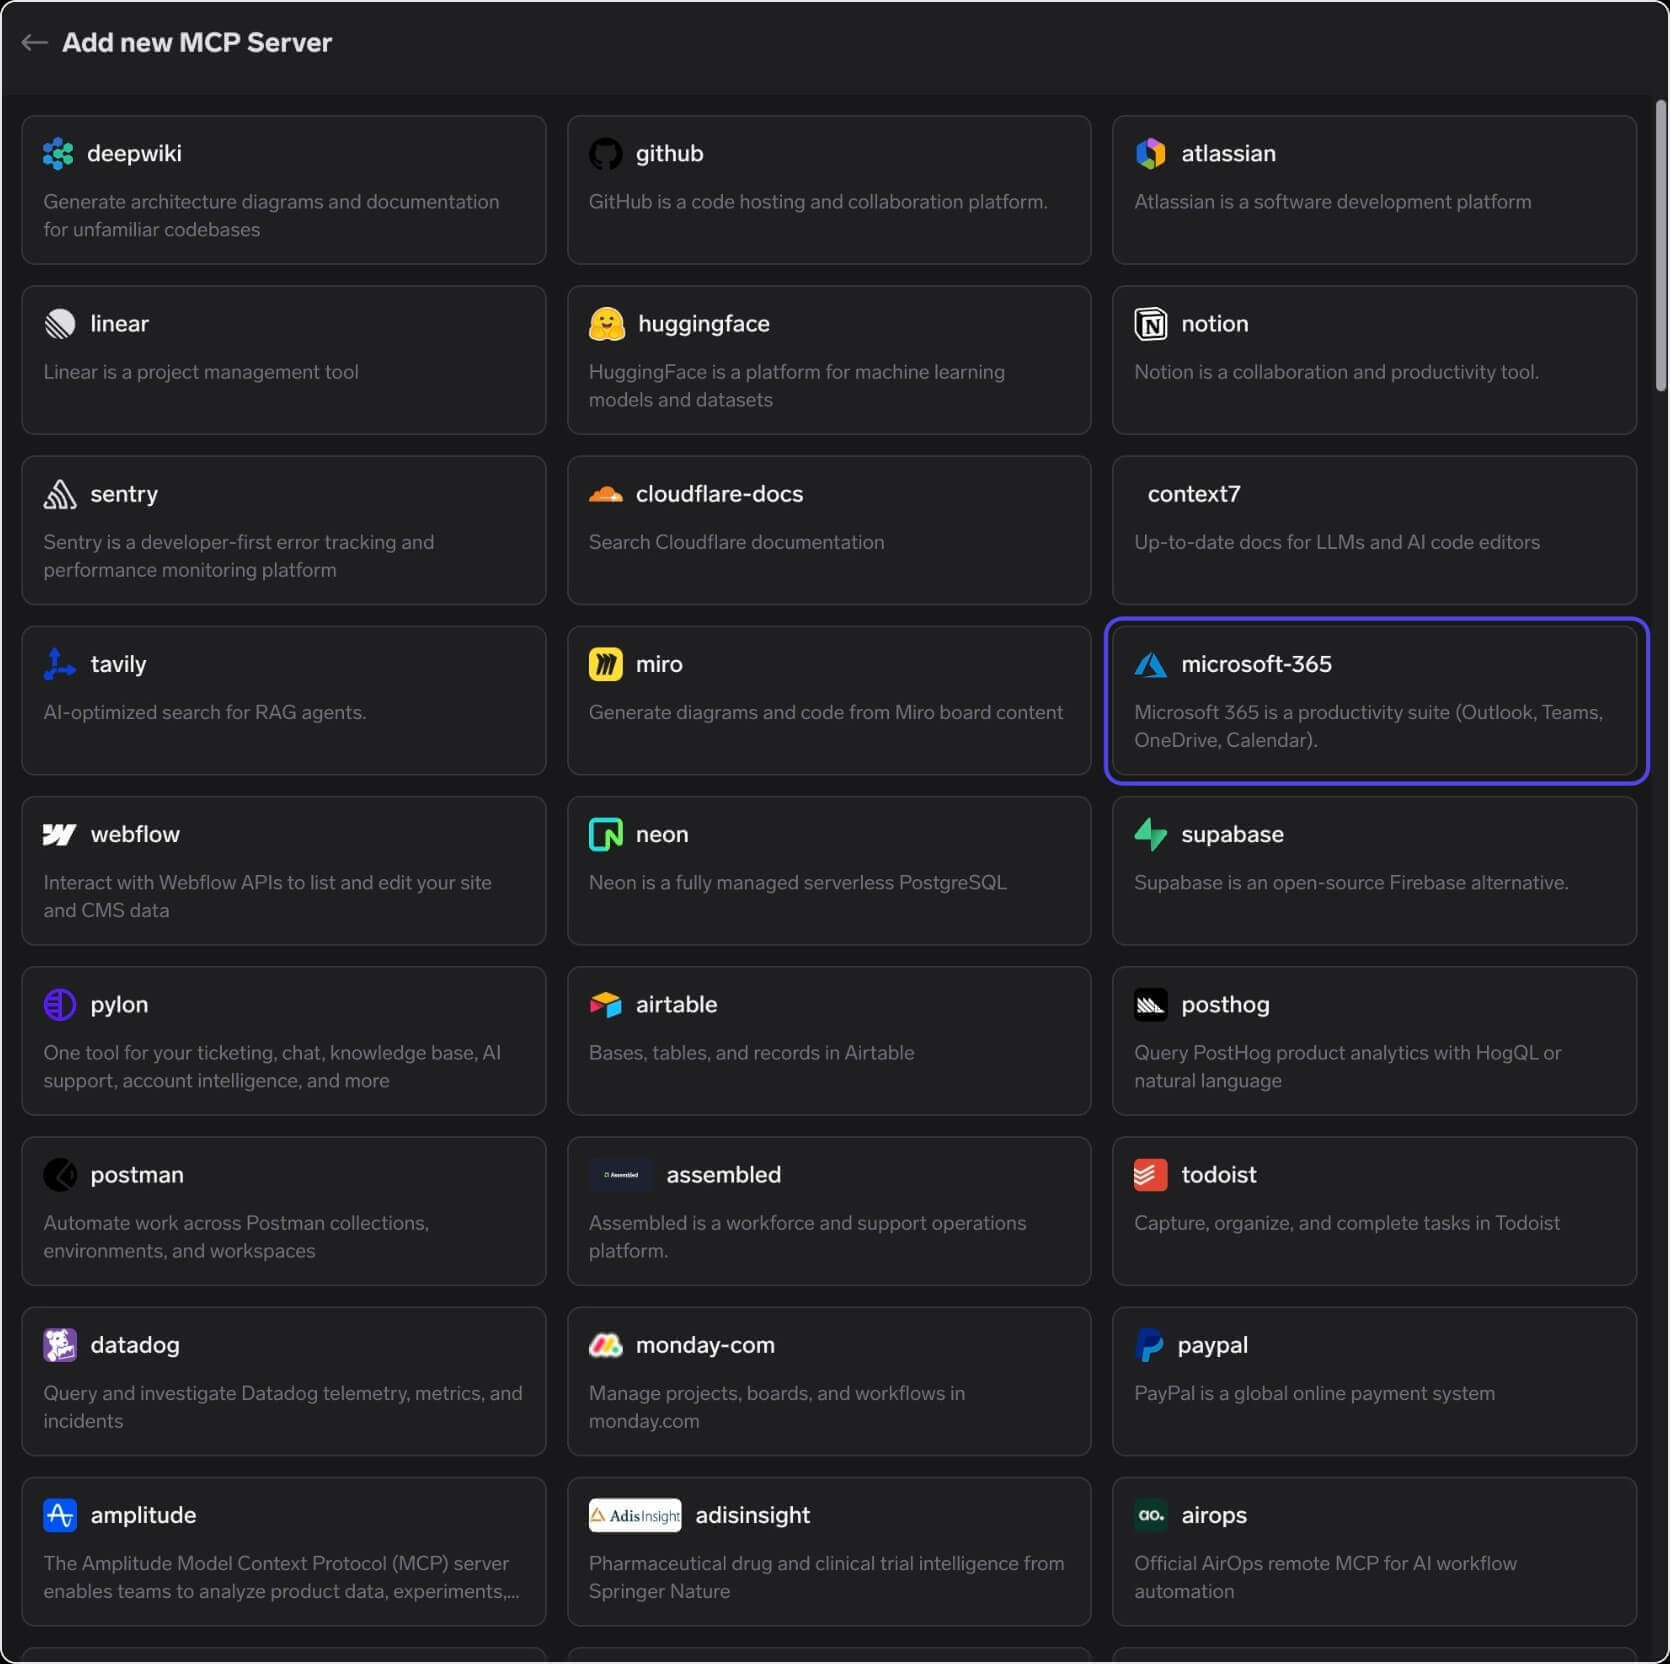The height and width of the screenshot is (1664, 1670).
Task: Click the adisinsight server title
Action: pyautogui.click(x=753, y=1515)
